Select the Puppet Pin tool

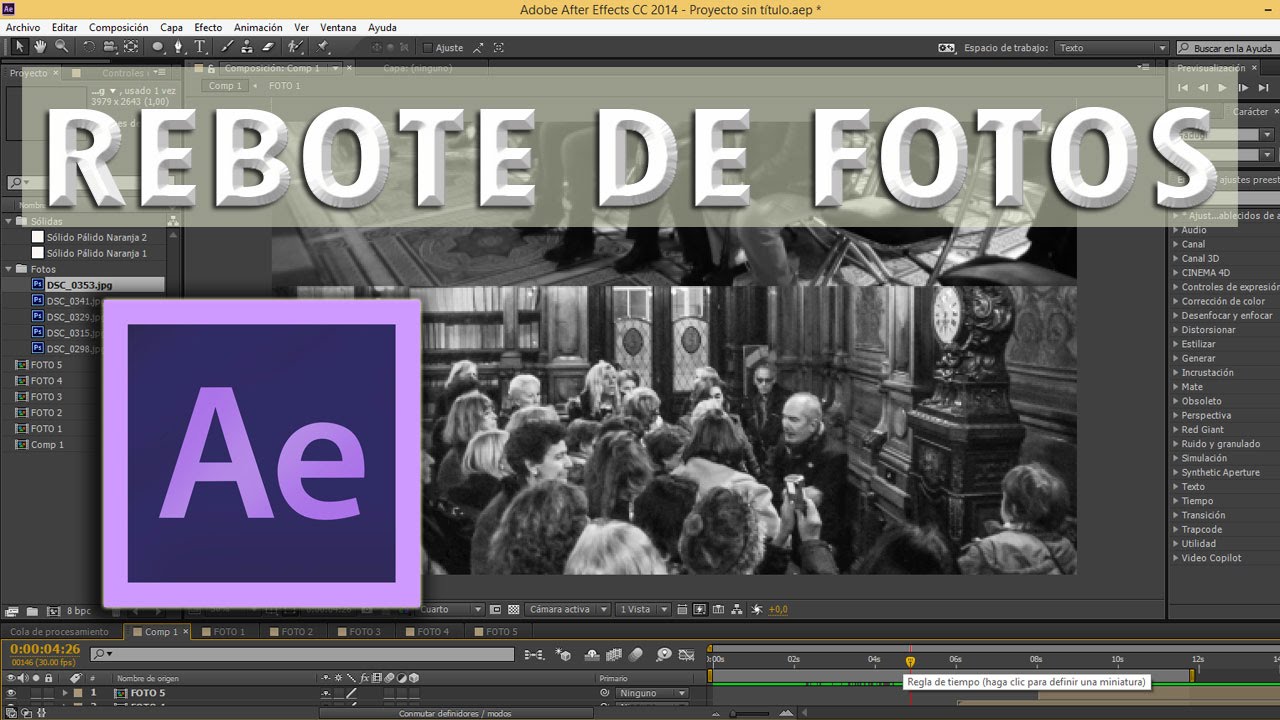(x=322, y=47)
